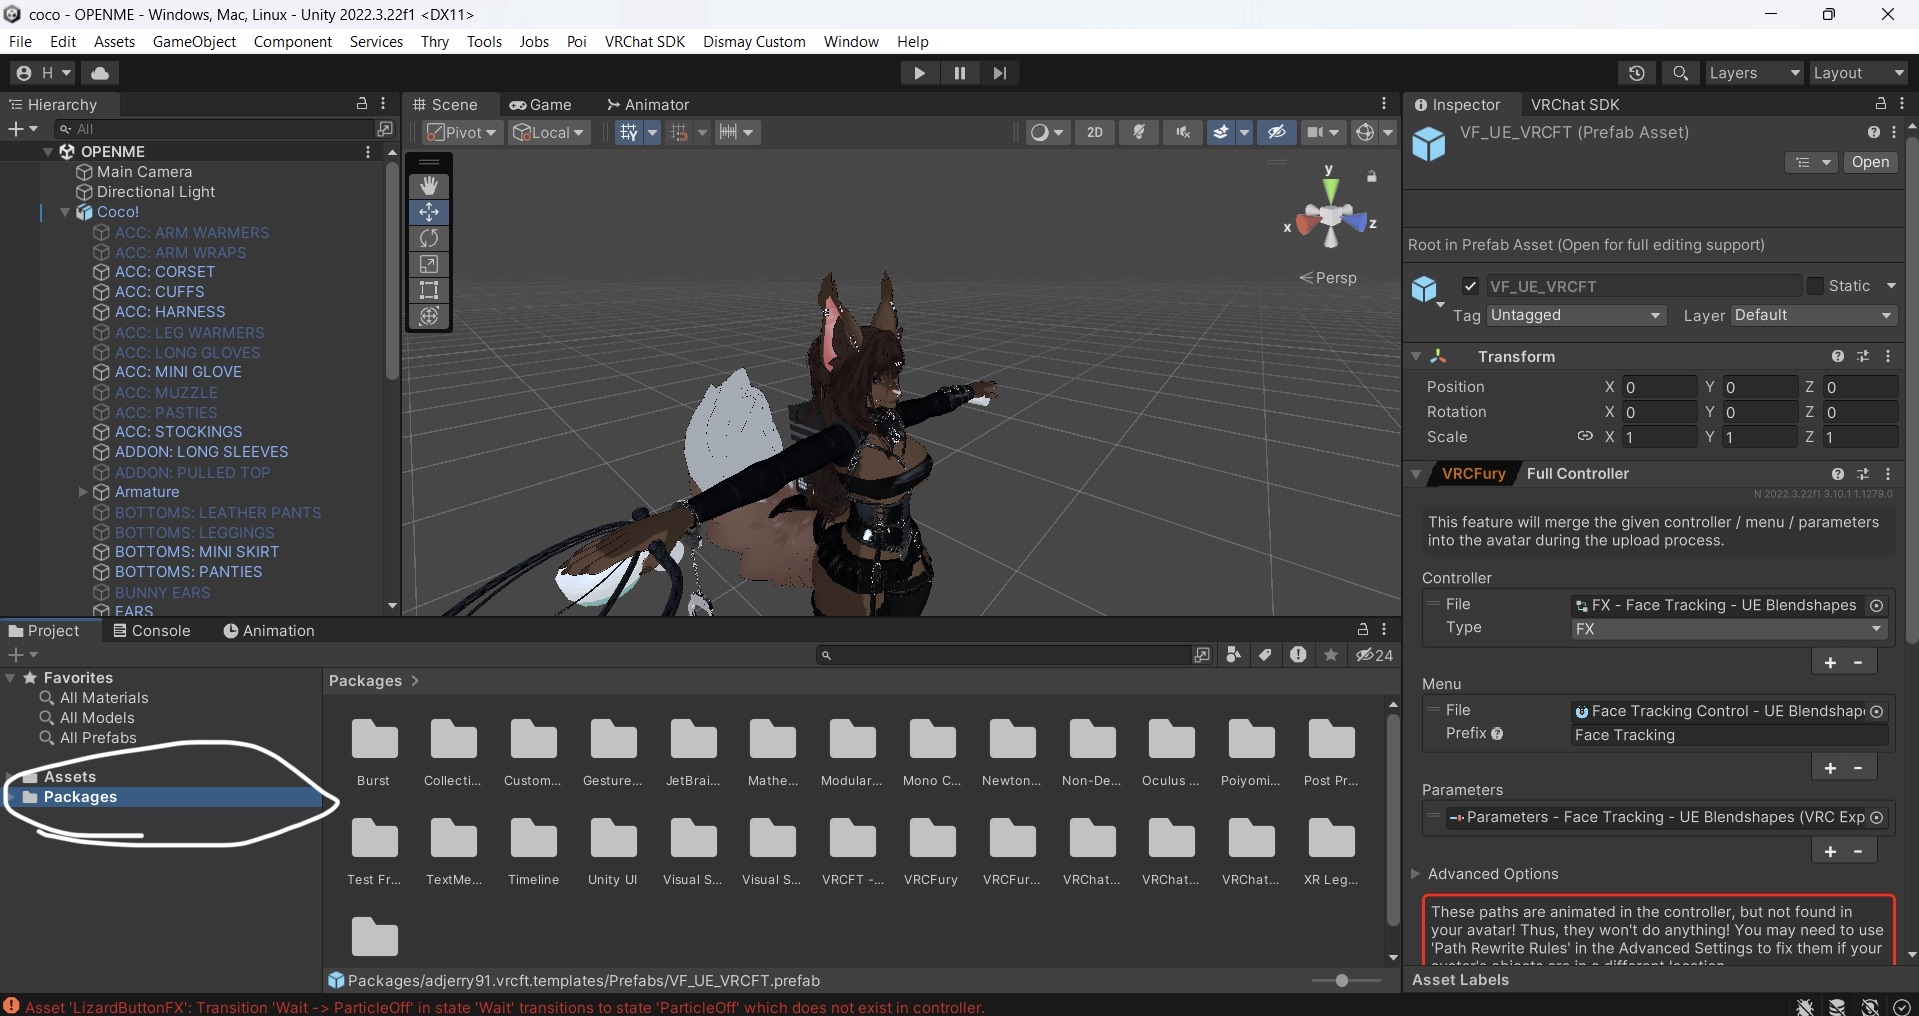This screenshot has height=1016, width=1919.
Task: Open the Local orientation dropdown
Action: click(549, 132)
